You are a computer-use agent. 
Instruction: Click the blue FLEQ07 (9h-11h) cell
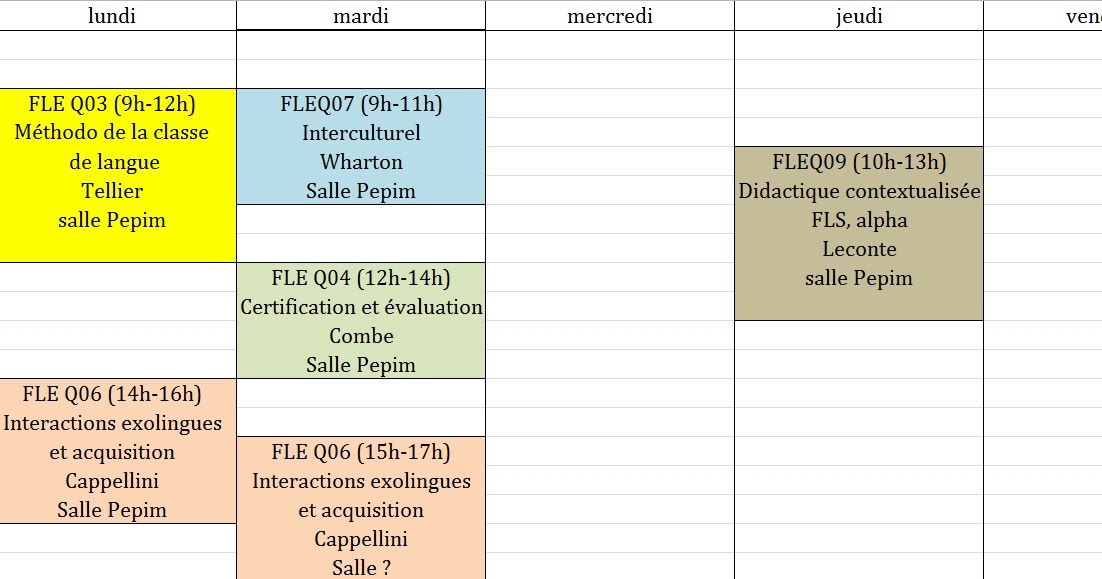click(x=361, y=103)
